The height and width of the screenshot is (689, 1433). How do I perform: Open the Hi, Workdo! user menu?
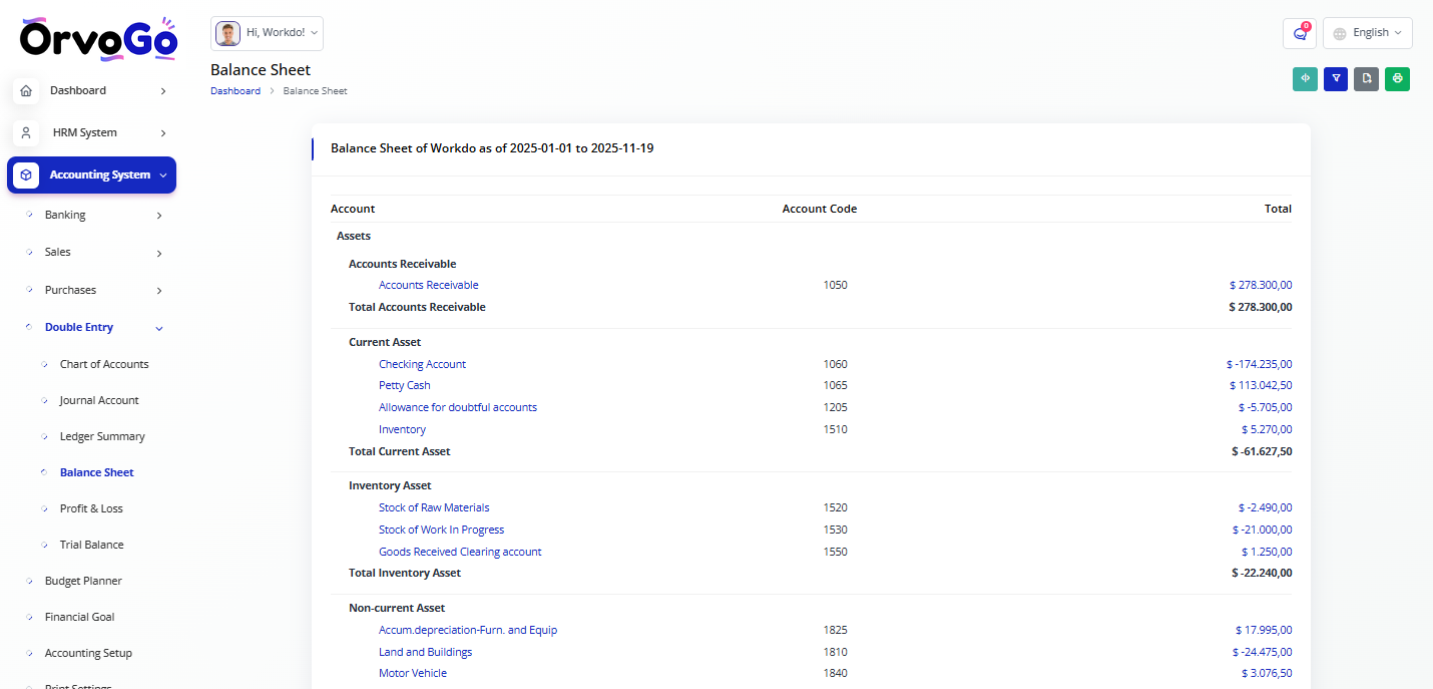[x=267, y=33]
